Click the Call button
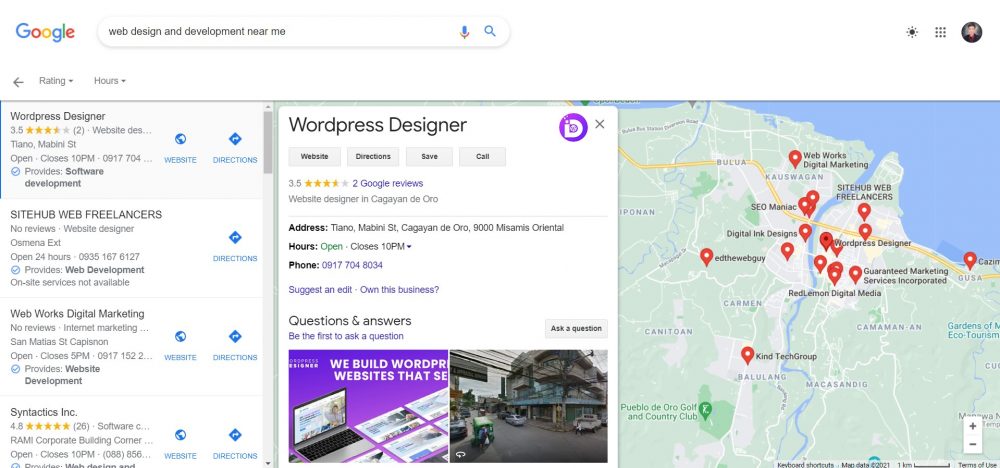The image size is (1000, 468). (482, 156)
